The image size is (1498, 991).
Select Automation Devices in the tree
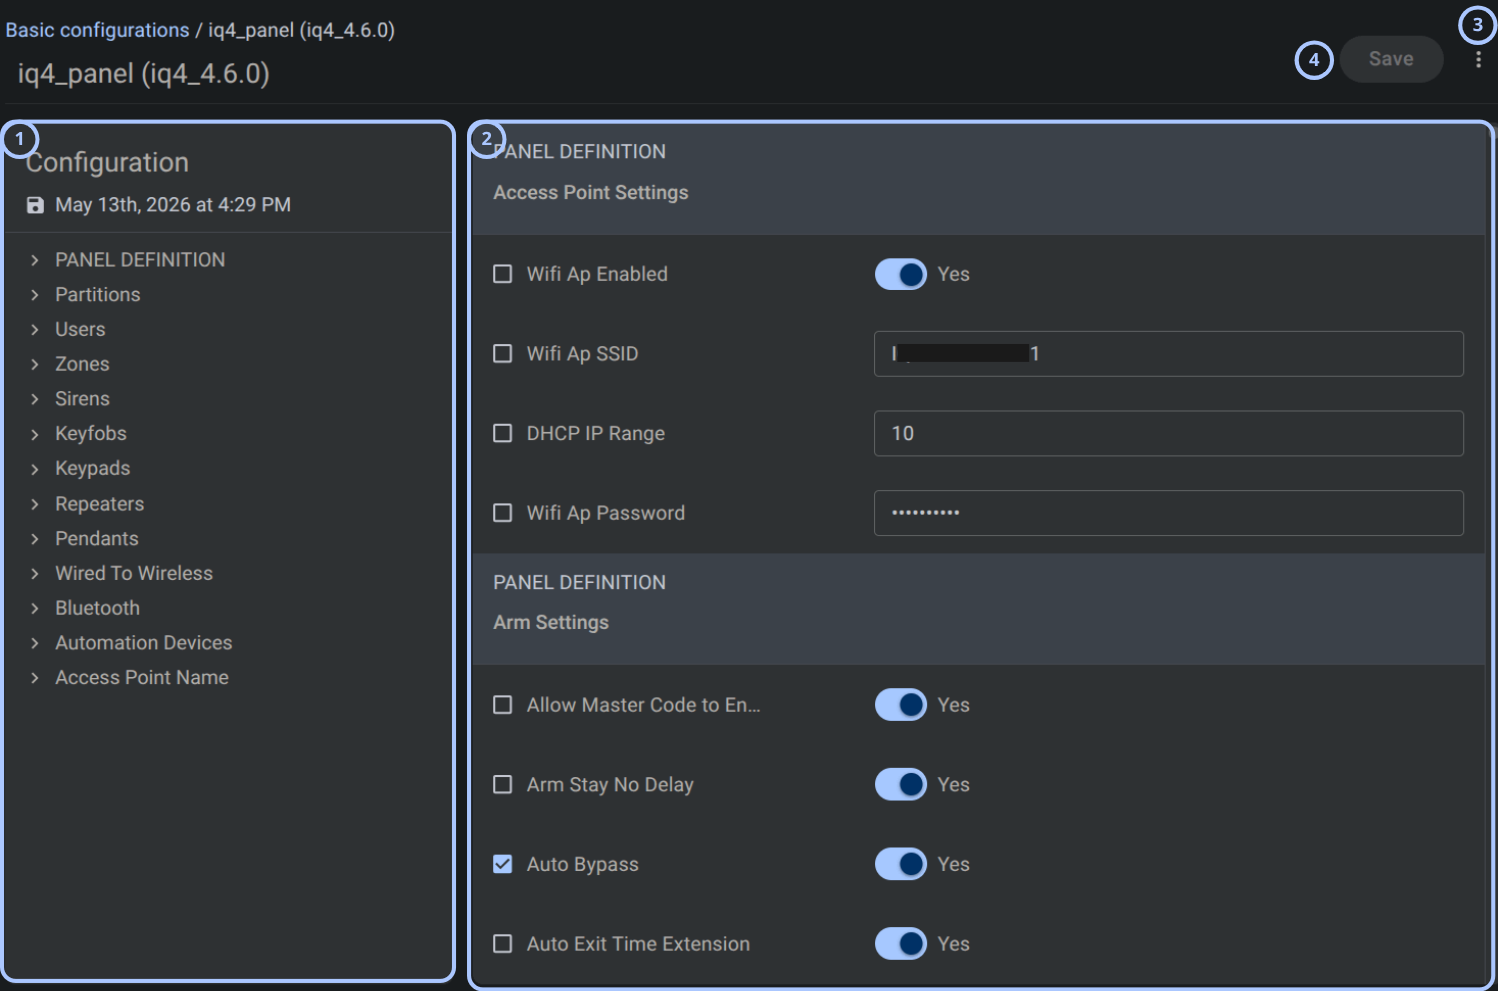point(144,643)
